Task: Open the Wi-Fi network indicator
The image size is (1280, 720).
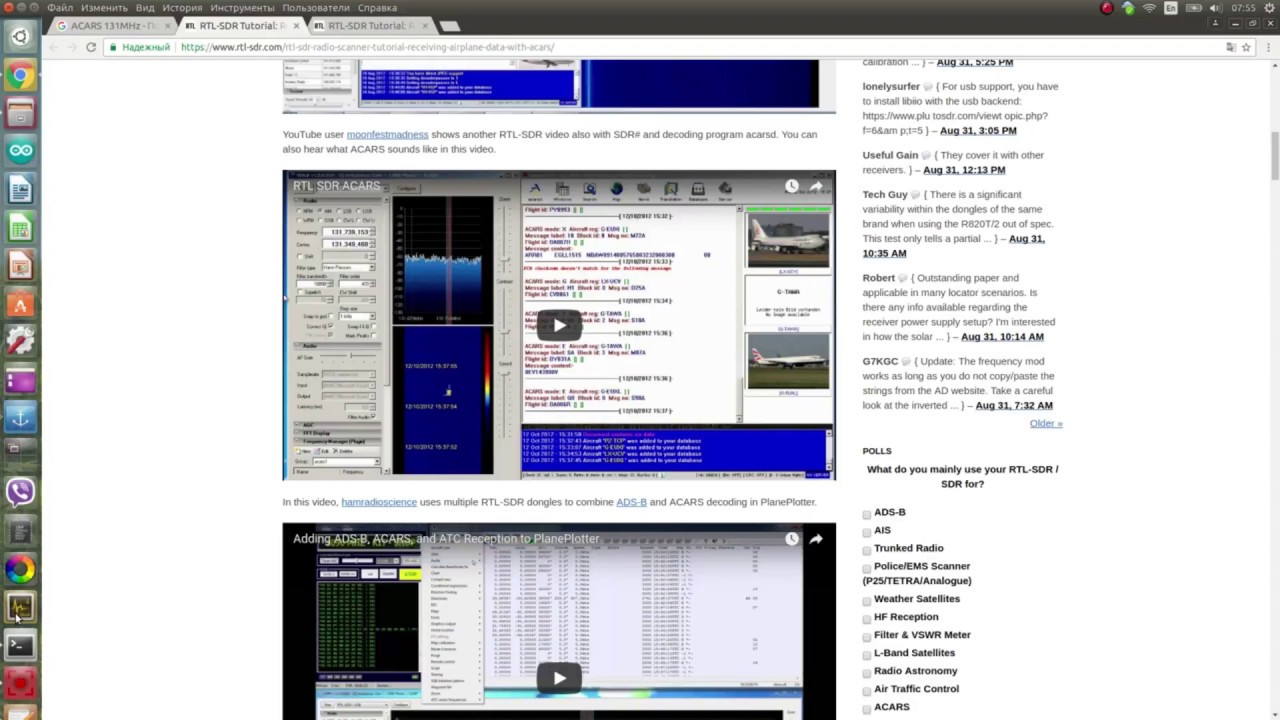Action: tap(1150, 8)
